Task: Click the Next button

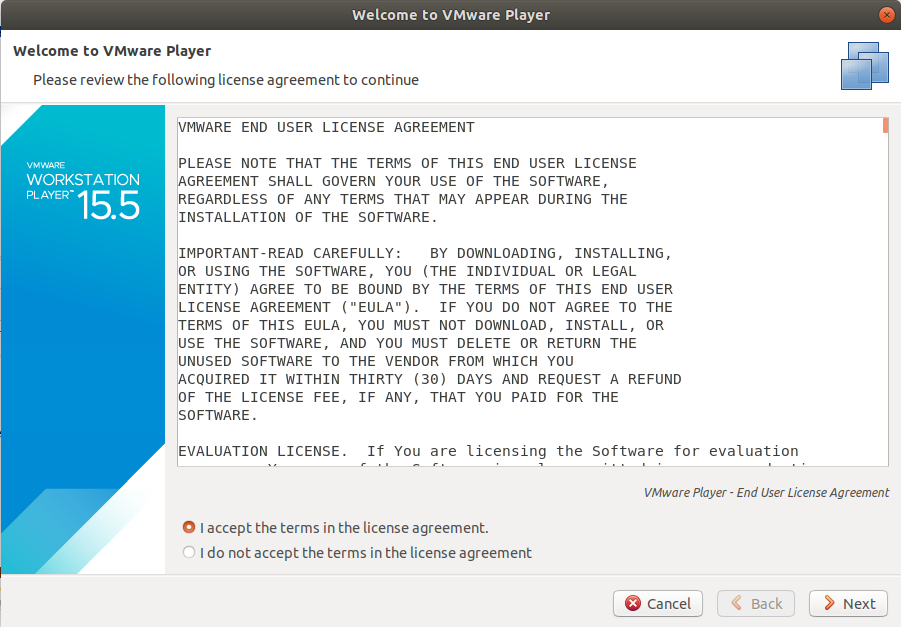Action: [x=848, y=603]
